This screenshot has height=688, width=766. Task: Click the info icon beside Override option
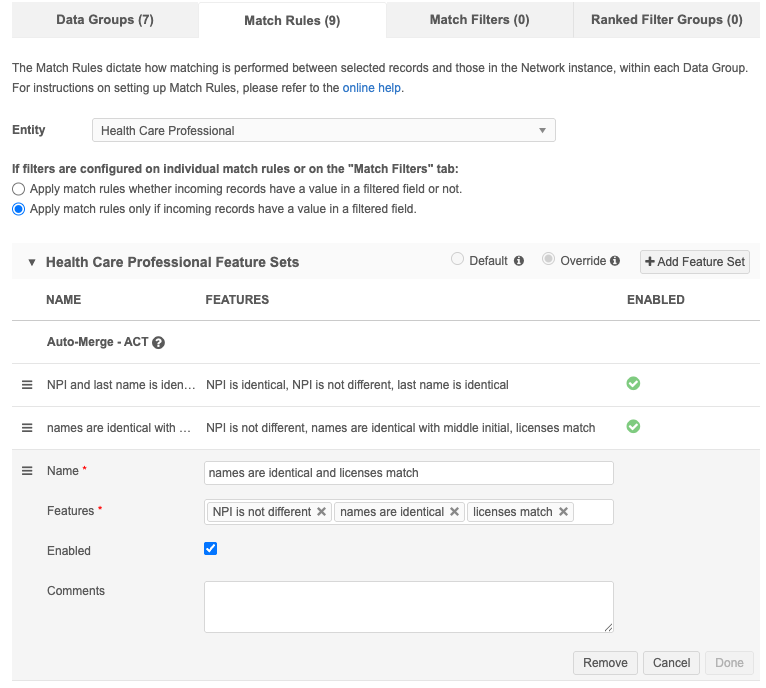[615, 261]
